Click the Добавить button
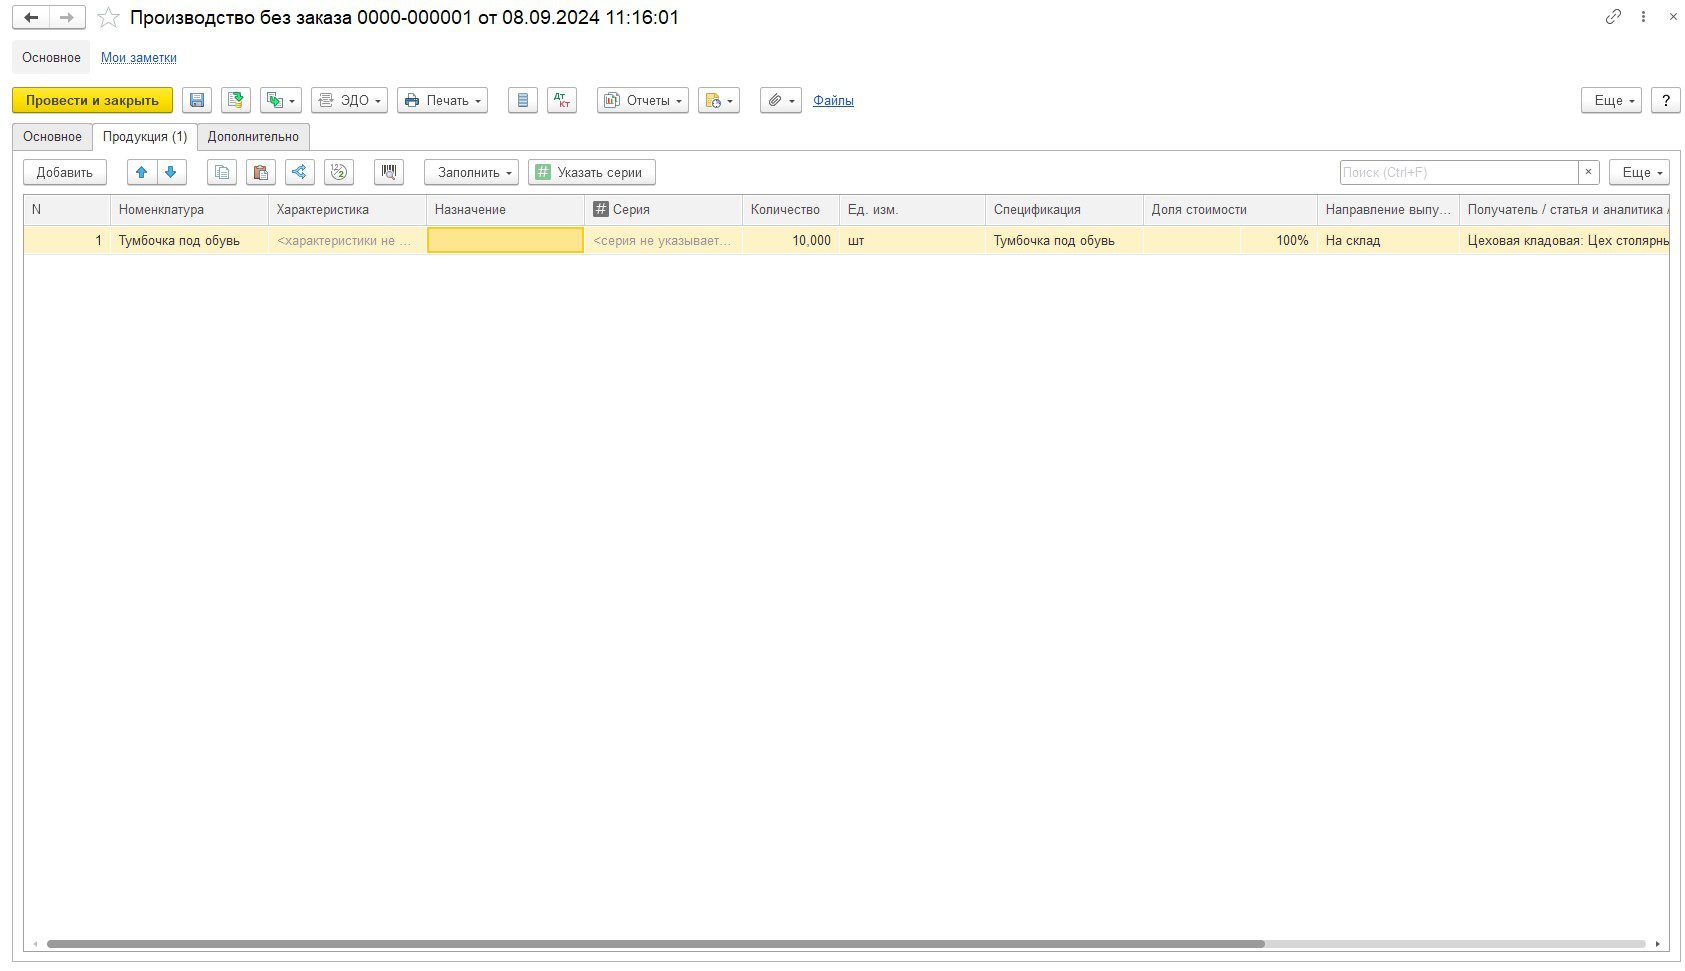Screen dimensions: 1685x971 click(65, 172)
